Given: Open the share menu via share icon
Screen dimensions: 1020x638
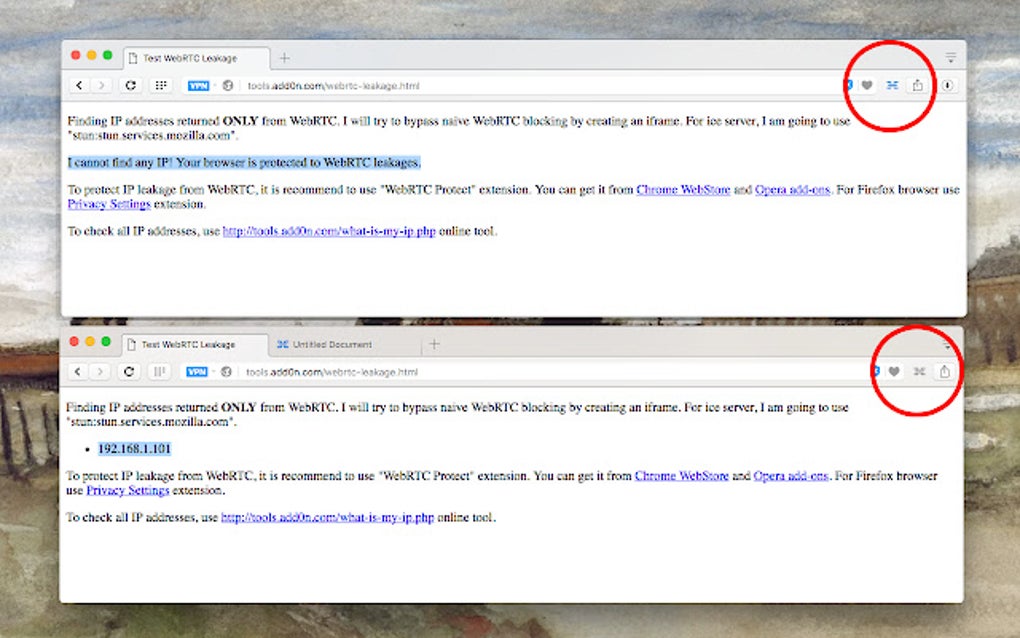Looking at the screenshot, I should [x=918, y=86].
